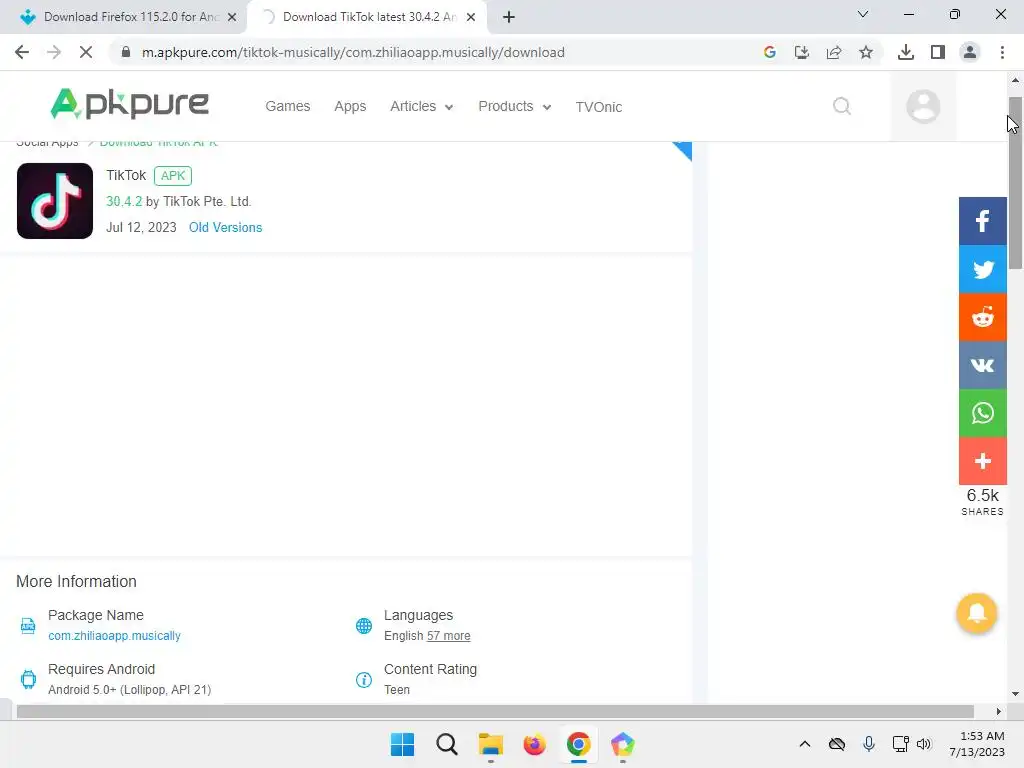Open the pentagon-shaped taskbar app
This screenshot has height=768, width=1024.
[622, 744]
